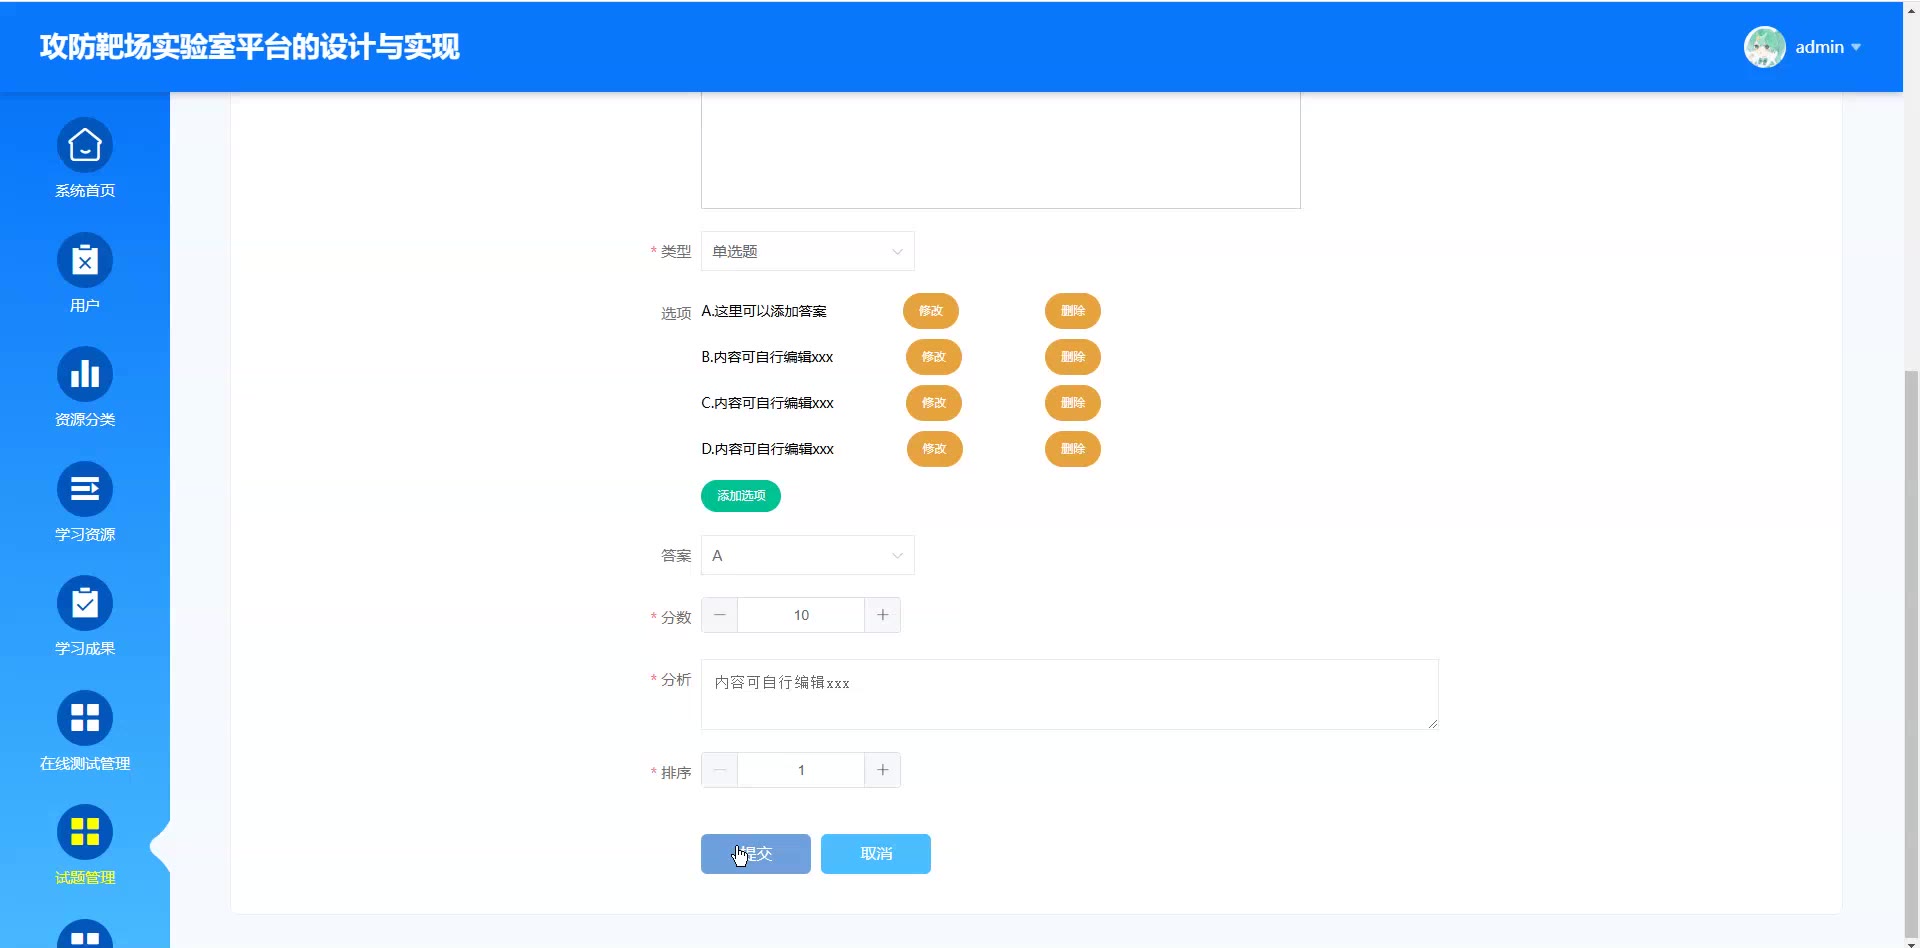The height and width of the screenshot is (948, 1920).
Task: Select the 学习成果 menu label
Action: click(x=85, y=649)
